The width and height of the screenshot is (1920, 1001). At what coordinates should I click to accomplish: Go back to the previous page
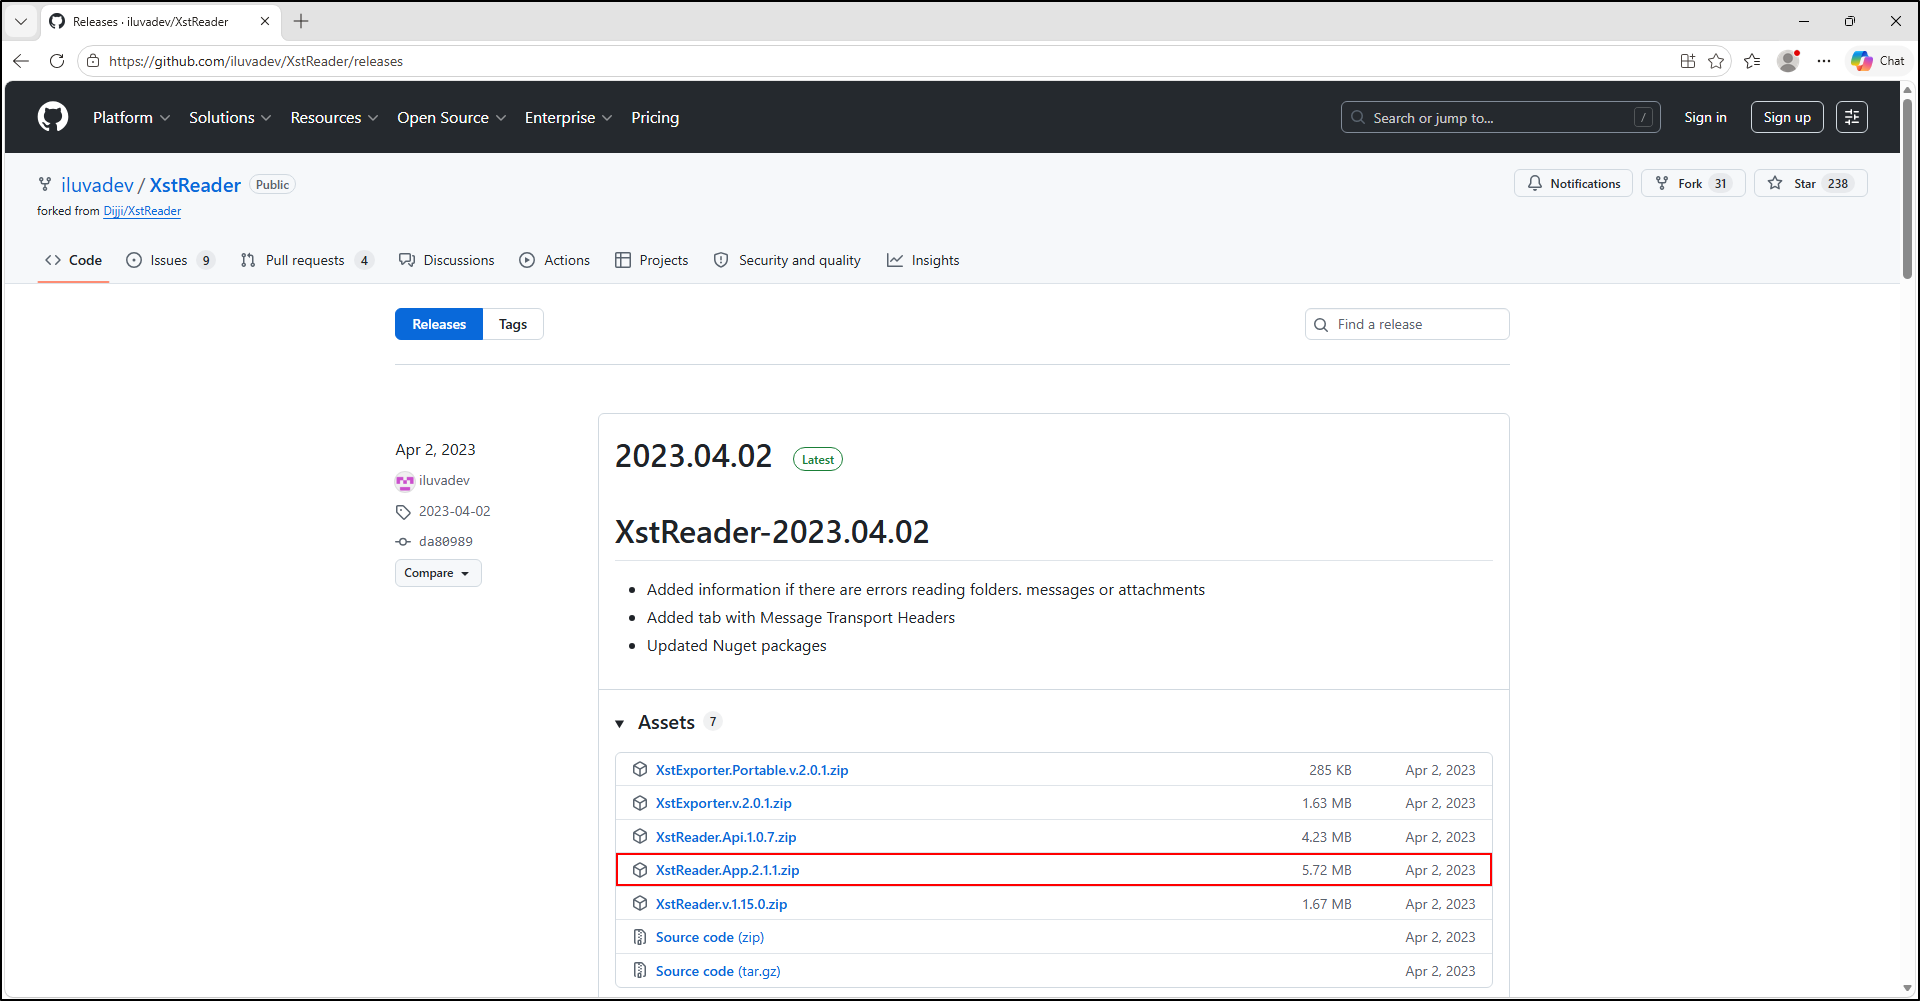click(21, 61)
